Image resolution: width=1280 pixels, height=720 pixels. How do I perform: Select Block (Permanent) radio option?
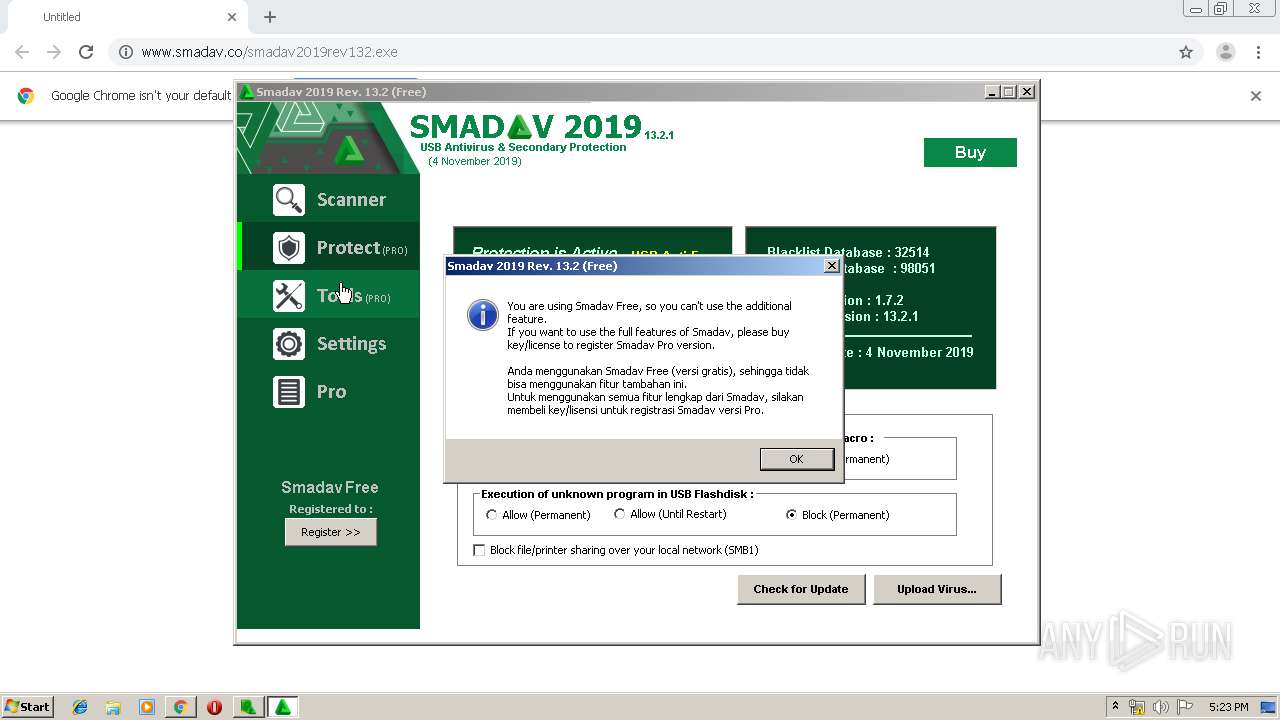coord(792,515)
